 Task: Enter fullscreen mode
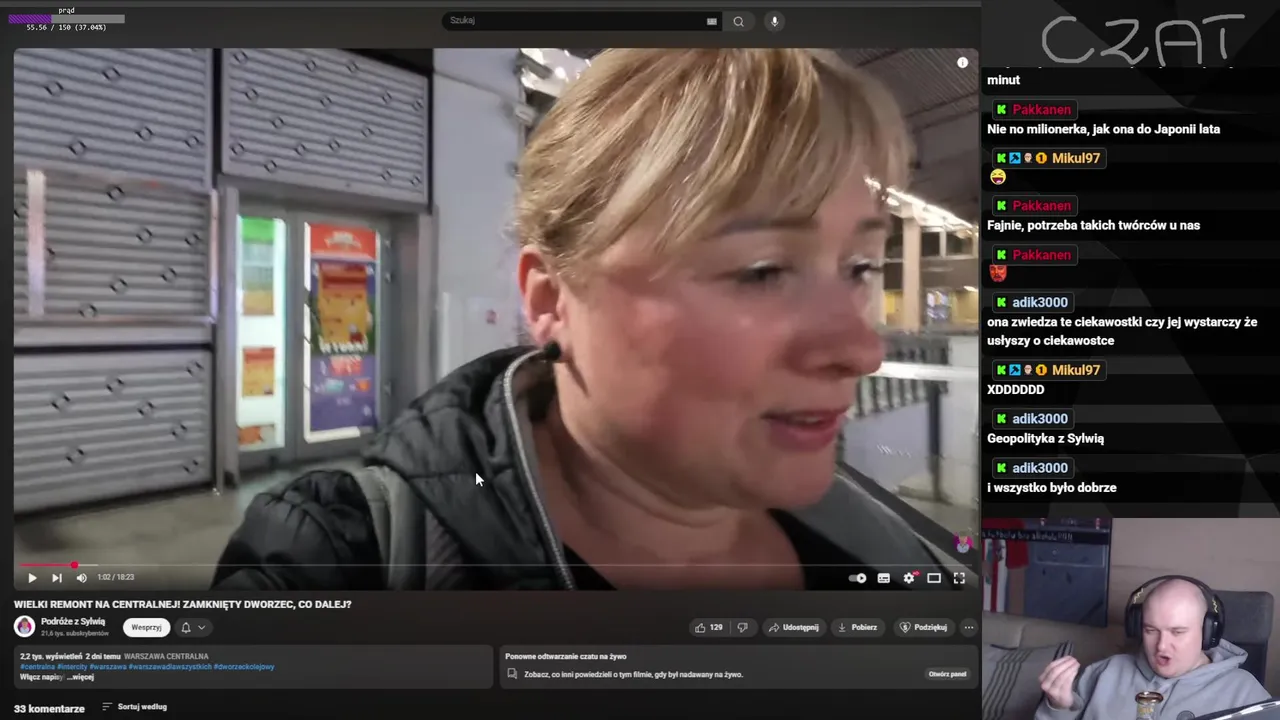(959, 578)
